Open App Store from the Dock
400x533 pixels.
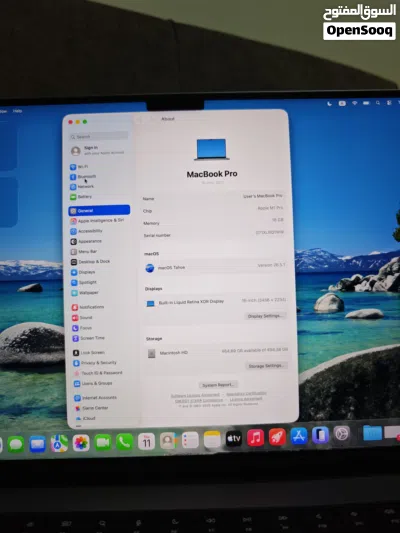(x=299, y=436)
